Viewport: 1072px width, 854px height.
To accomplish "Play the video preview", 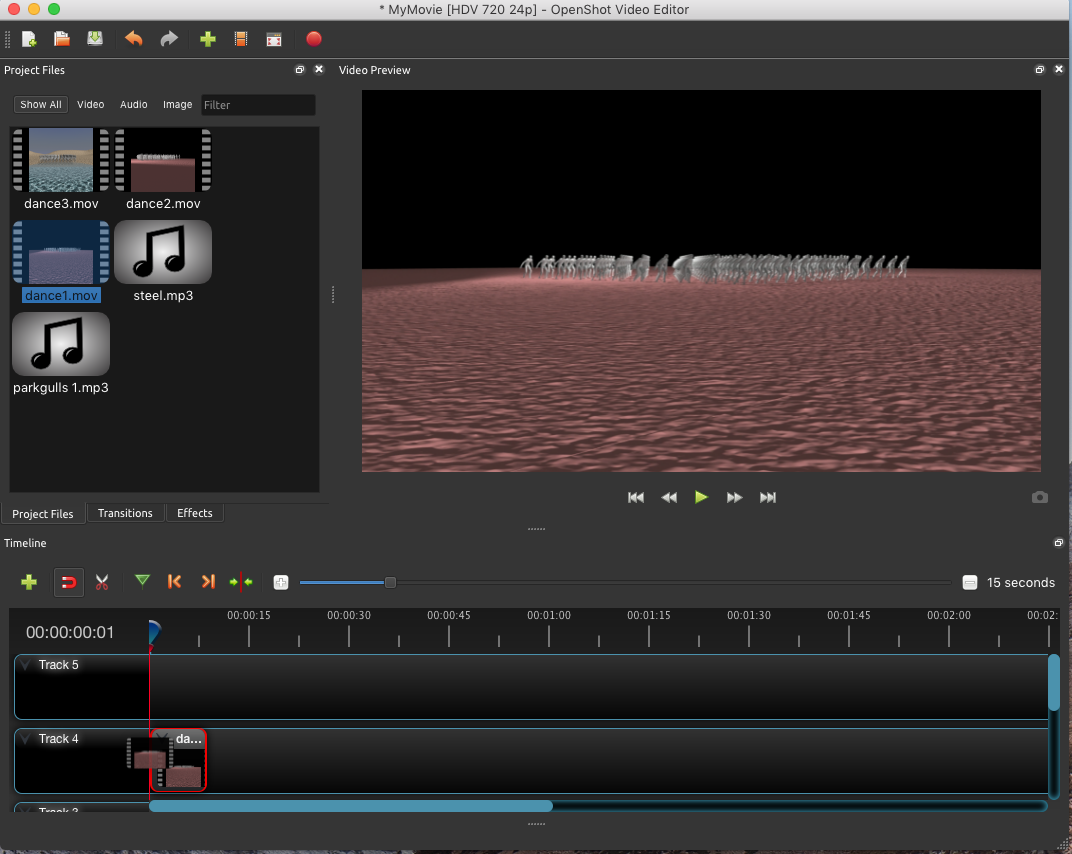I will [701, 498].
